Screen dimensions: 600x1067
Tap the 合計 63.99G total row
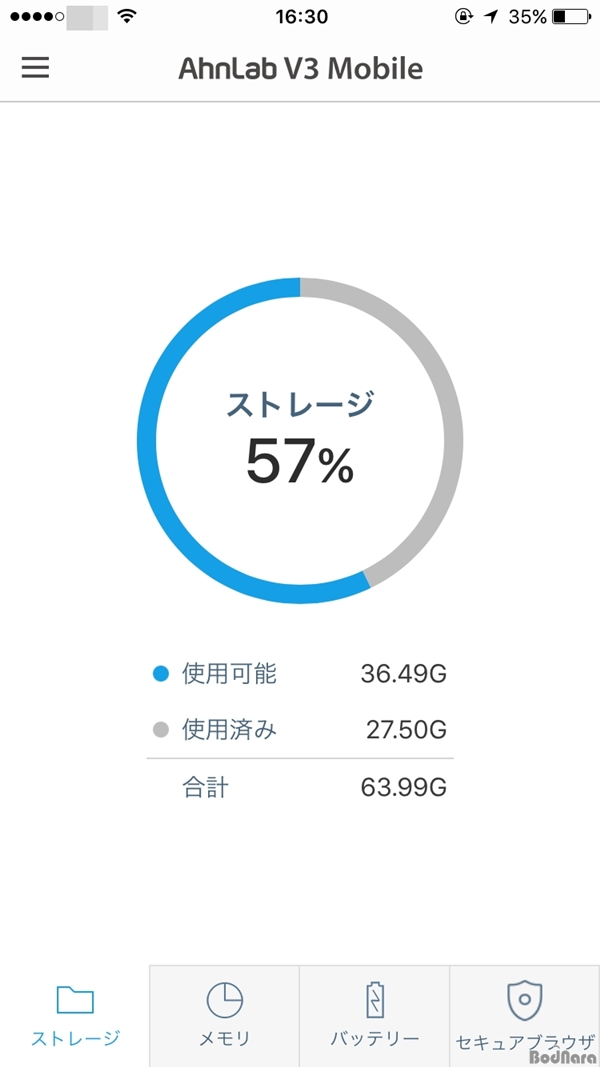pos(300,788)
